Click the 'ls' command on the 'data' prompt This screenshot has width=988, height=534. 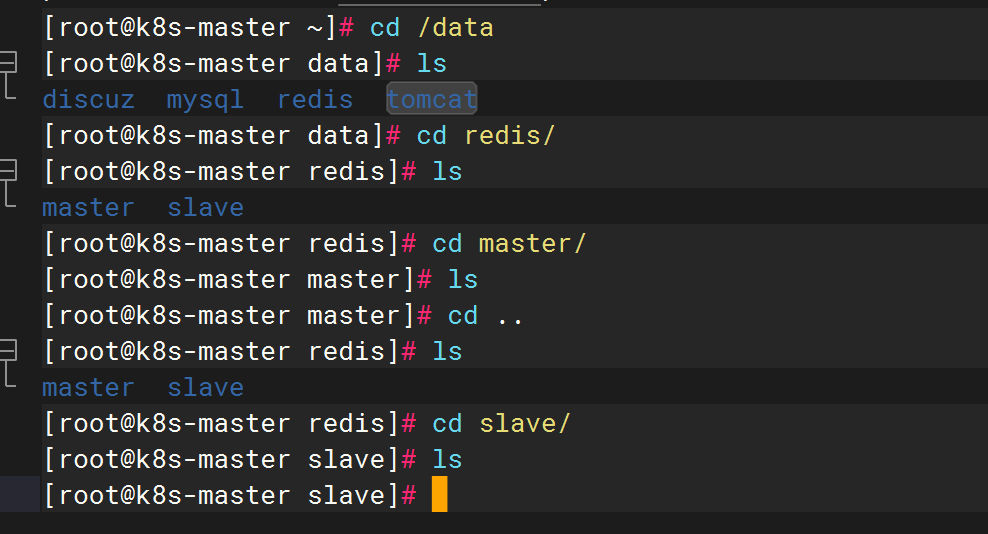pyautogui.click(x=432, y=64)
